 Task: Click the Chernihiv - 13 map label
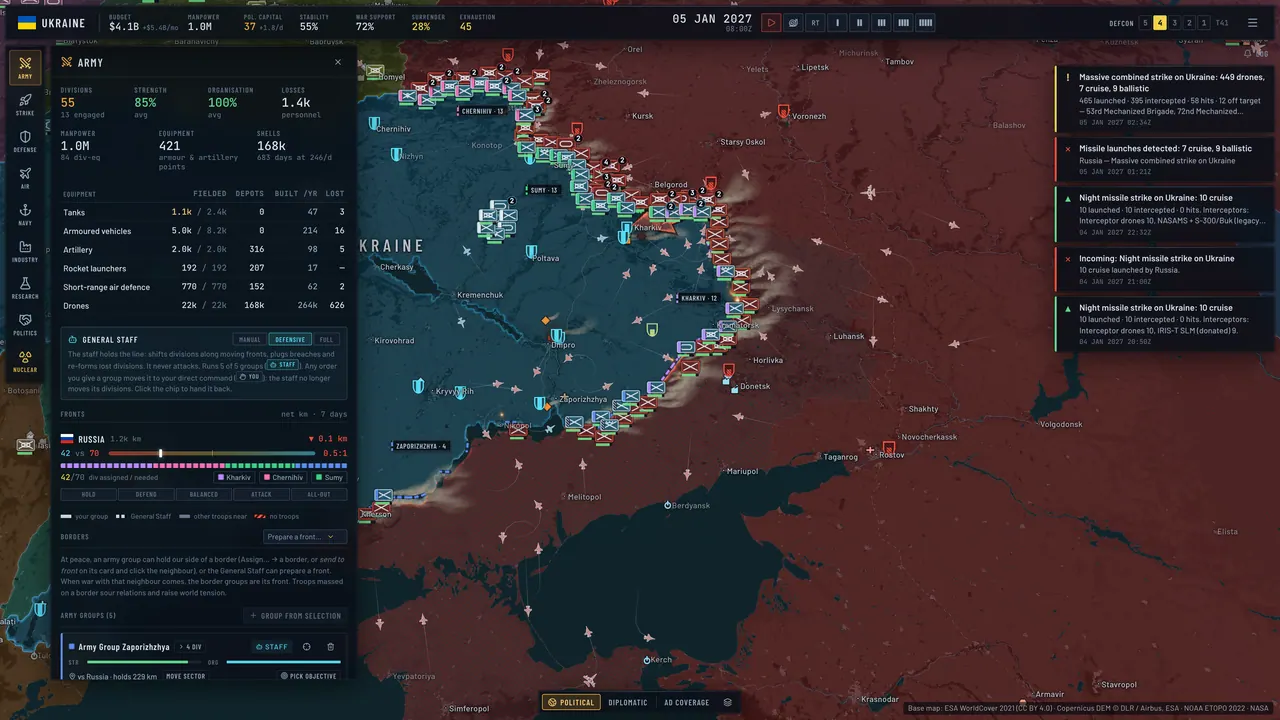[482, 111]
